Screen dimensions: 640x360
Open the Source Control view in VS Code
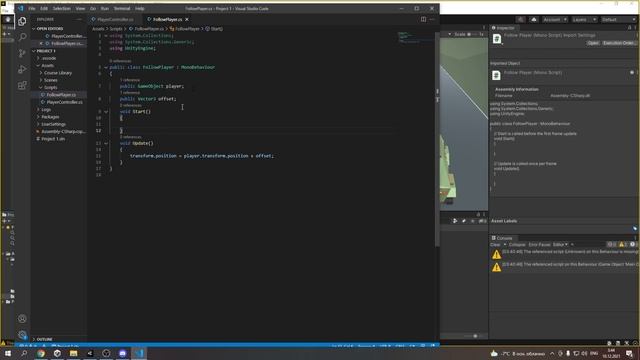coord(22,53)
